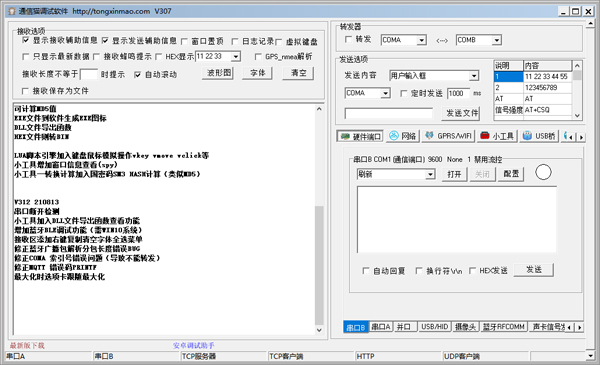This screenshot has height=365, width=600.
Task: Enable 只显示最新数据 checkbox
Action: [x=26, y=57]
